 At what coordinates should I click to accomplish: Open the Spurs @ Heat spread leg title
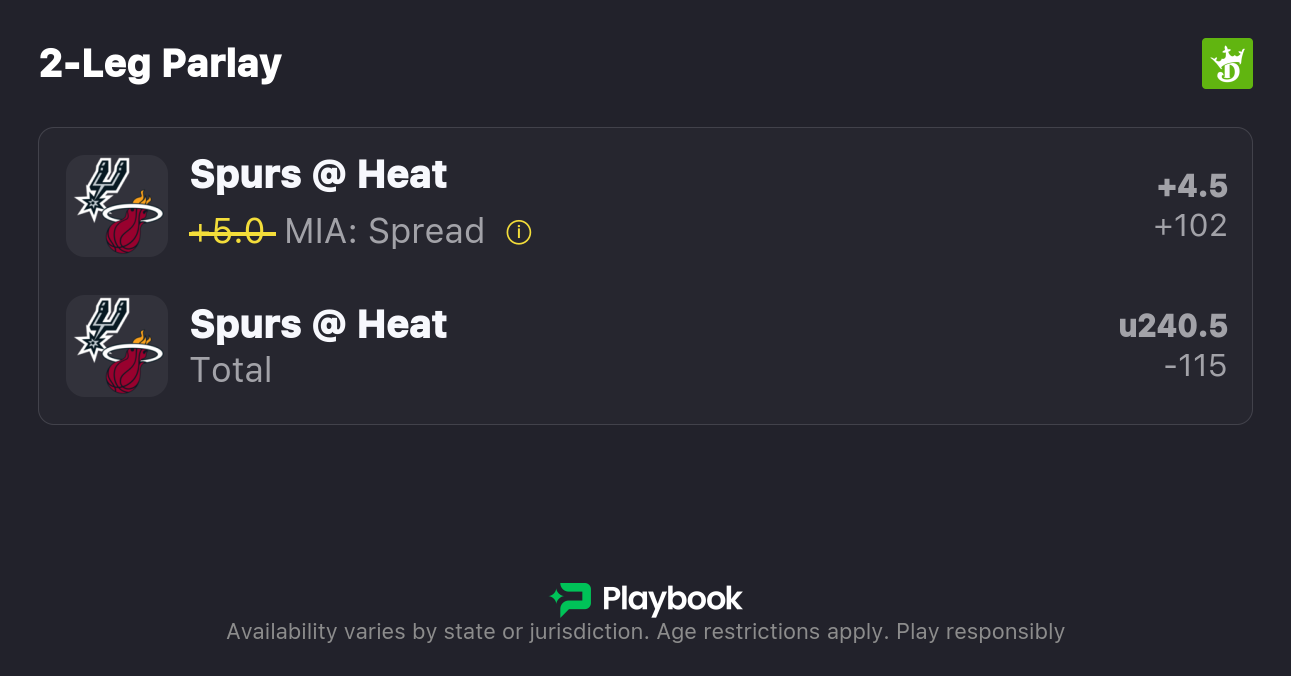(x=318, y=175)
